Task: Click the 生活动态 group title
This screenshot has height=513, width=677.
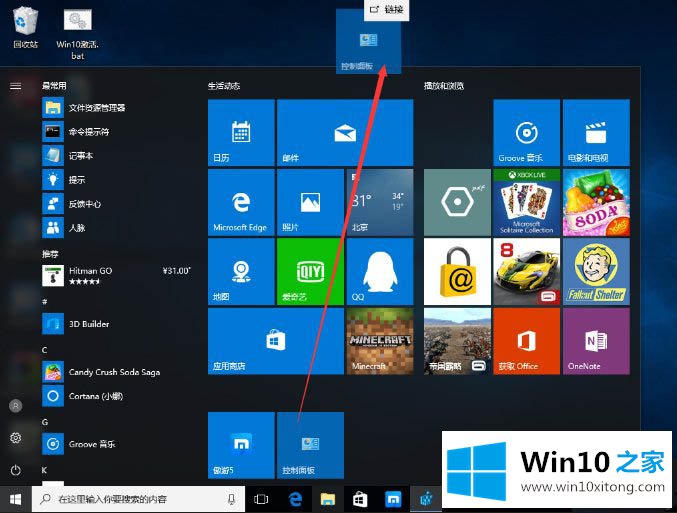Action: pos(224,86)
